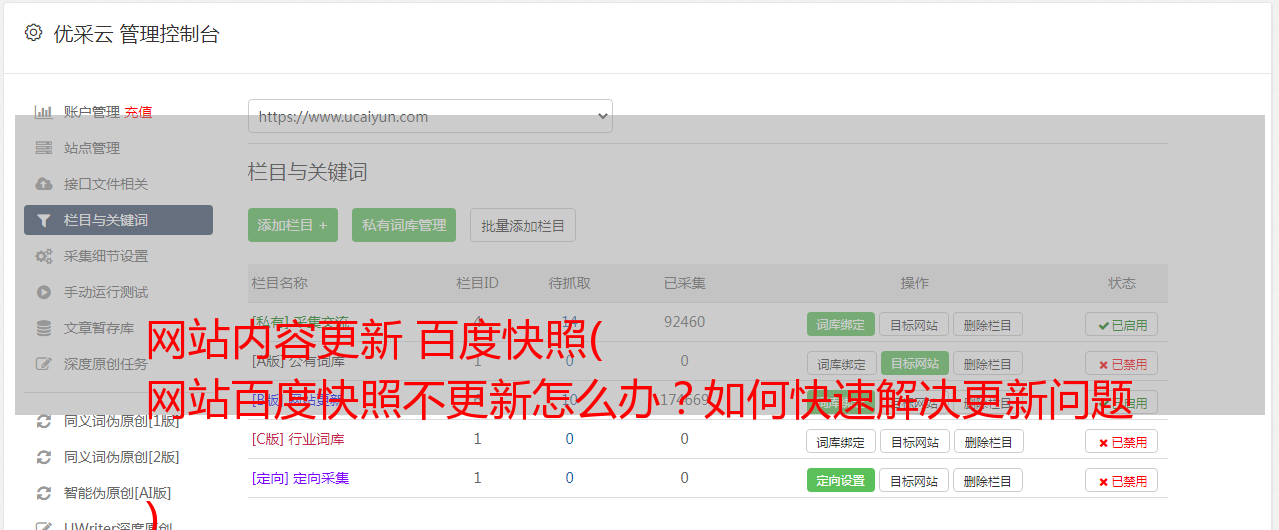Click the filter icon beside 栏目与关键词

pos(44,220)
